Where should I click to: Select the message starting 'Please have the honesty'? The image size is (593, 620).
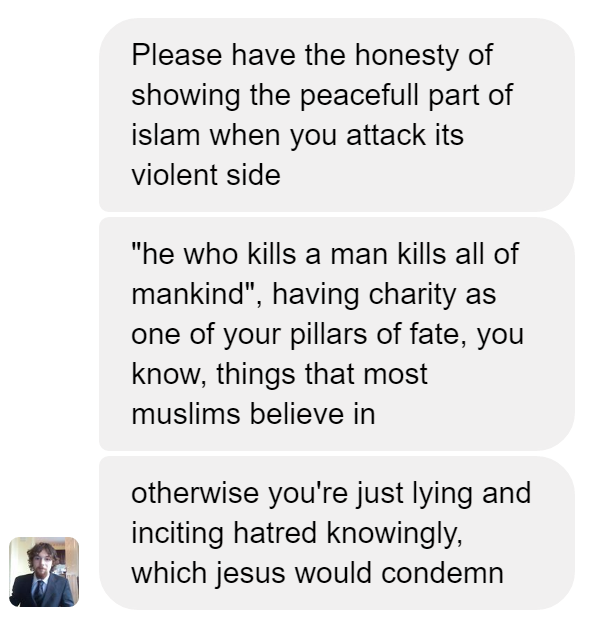pyautogui.click(x=336, y=115)
